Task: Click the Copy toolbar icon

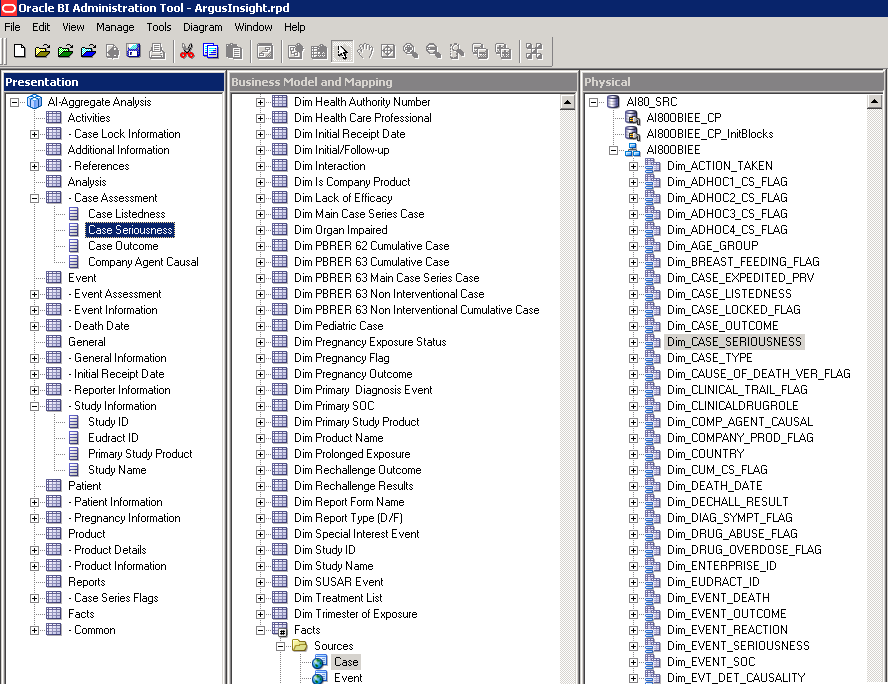Action: [x=211, y=52]
